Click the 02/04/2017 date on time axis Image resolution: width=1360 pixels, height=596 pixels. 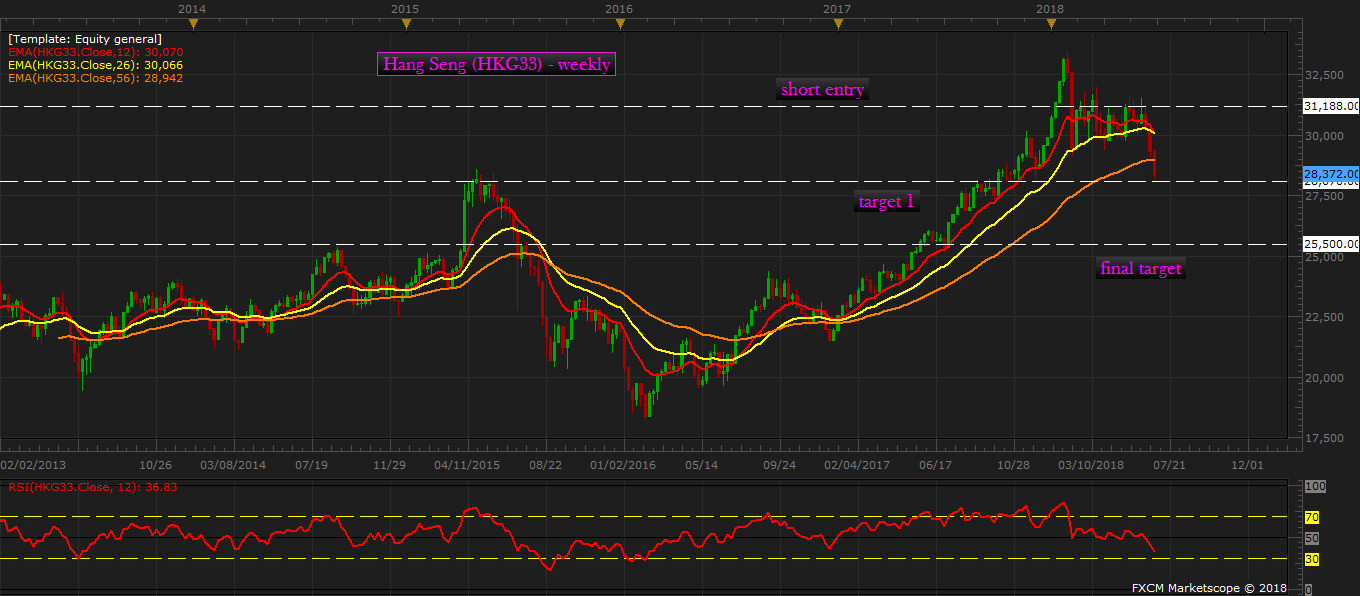[857, 465]
